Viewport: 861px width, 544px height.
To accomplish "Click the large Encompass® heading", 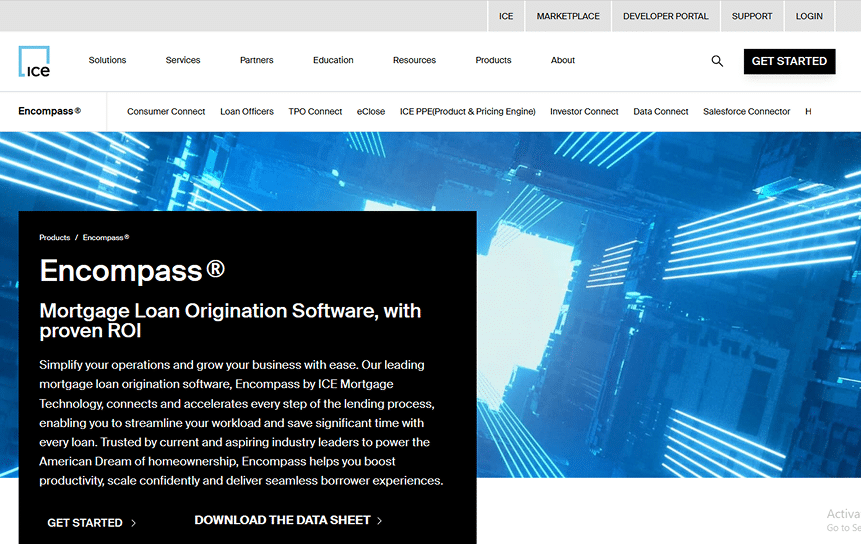I will click(x=132, y=271).
